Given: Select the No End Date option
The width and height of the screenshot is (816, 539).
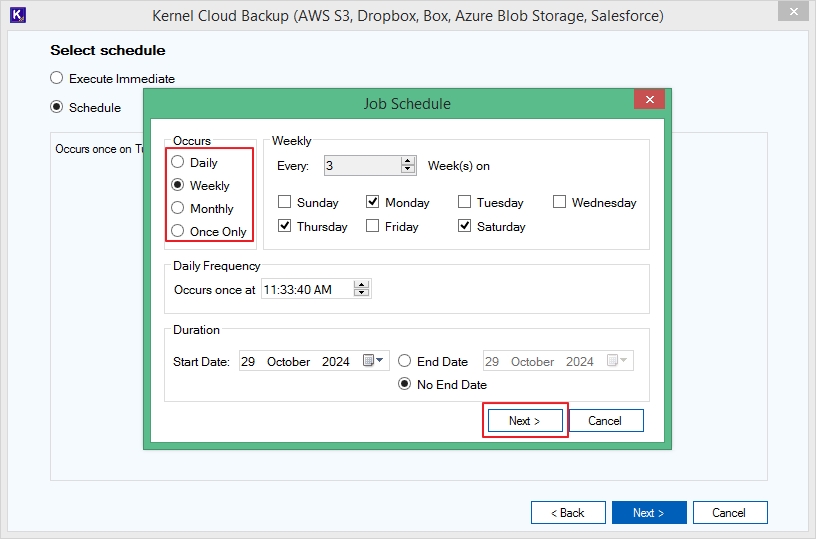Looking at the screenshot, I should 404,384.
